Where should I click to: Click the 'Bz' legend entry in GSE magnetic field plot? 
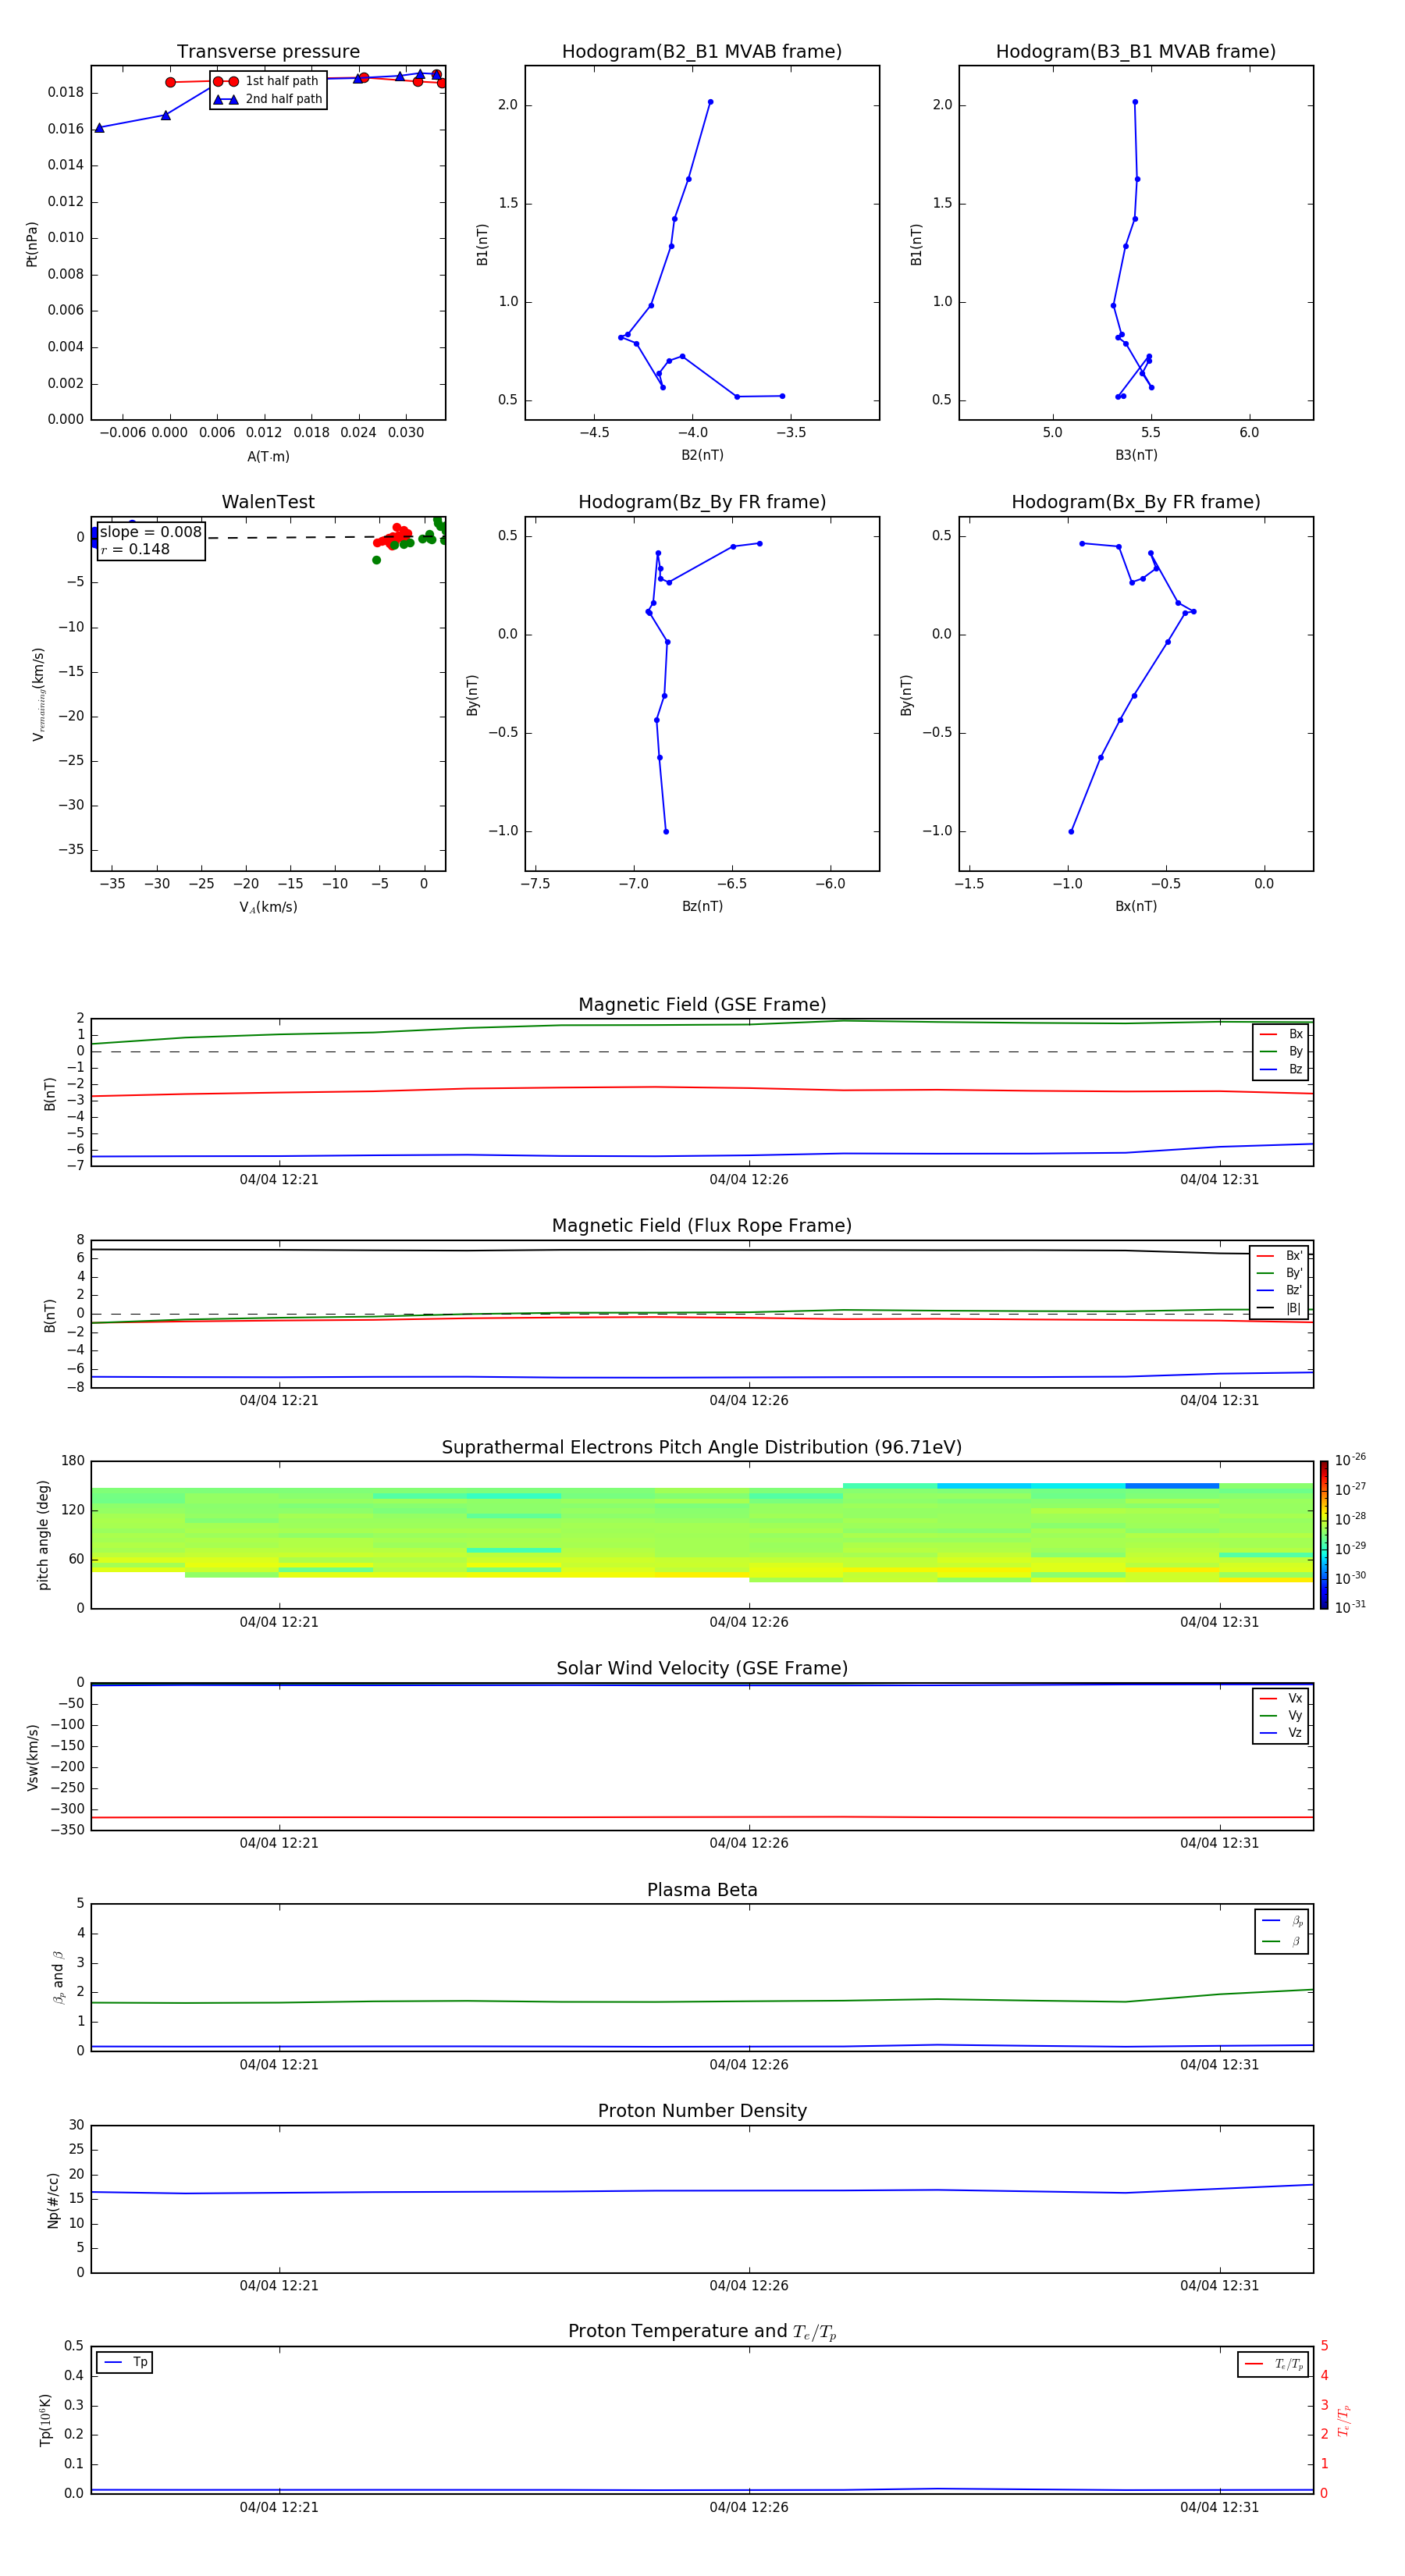[x=1281, y=1069]
